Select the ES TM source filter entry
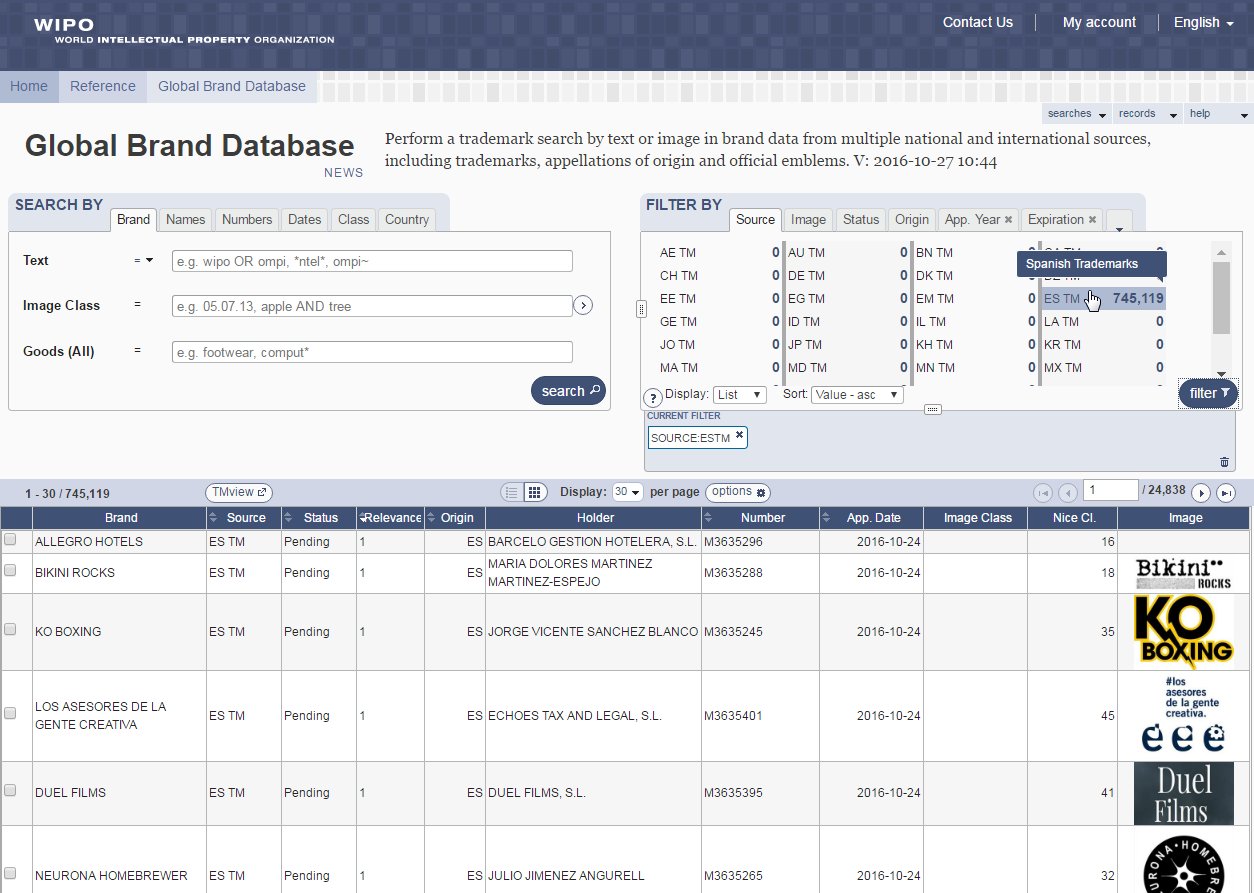The height and width of the screenshot is (893, 1254). pos(1103,298)
